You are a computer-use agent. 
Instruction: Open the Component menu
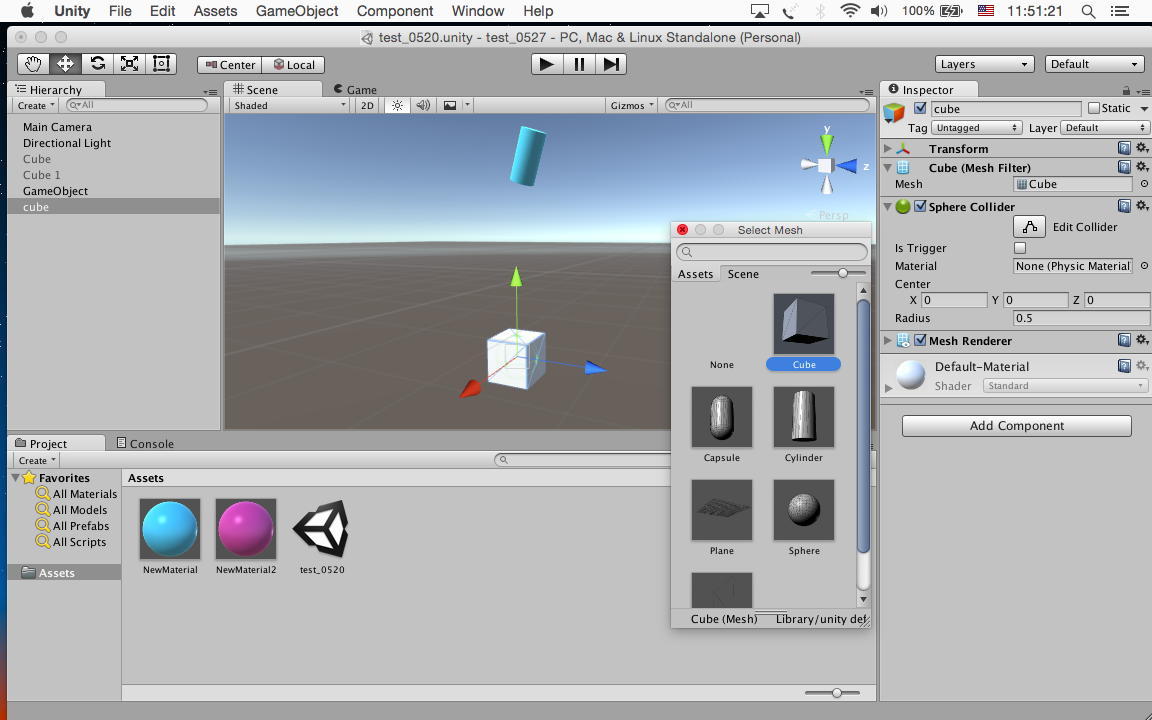[395, 11]
